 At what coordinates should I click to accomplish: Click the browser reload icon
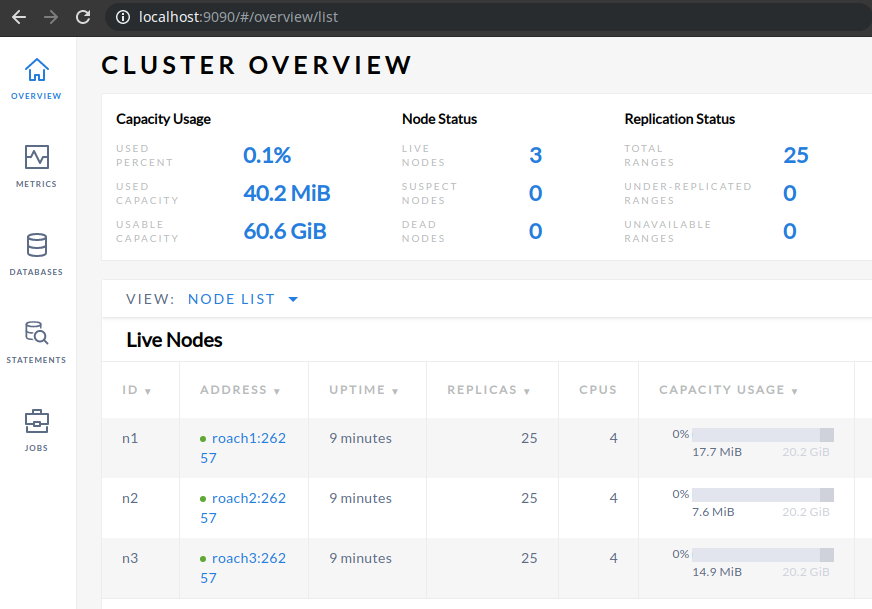83,17
